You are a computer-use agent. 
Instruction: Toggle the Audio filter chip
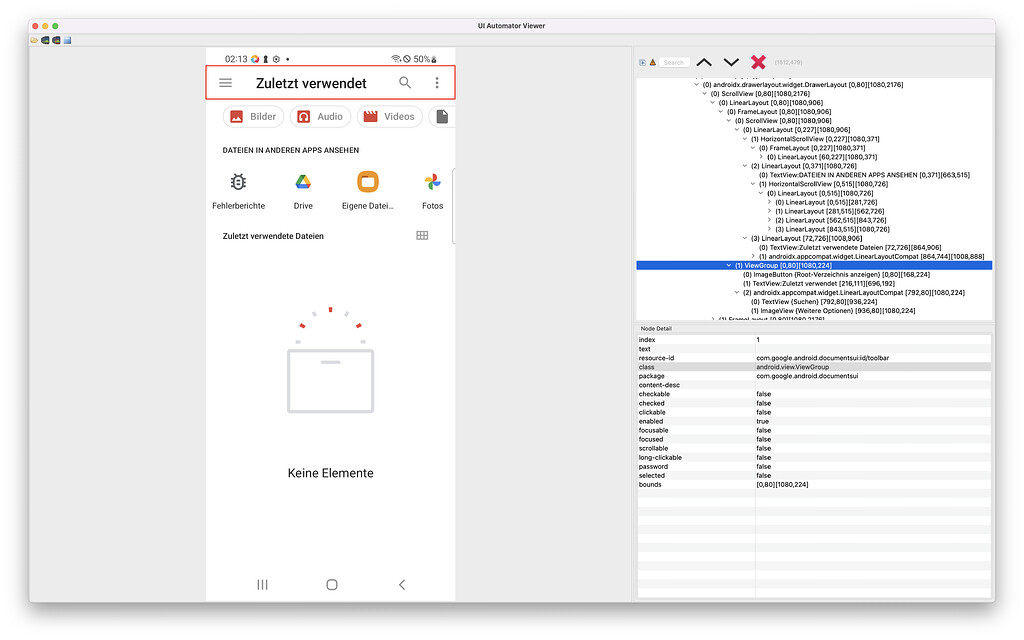[x=318, y=116]
